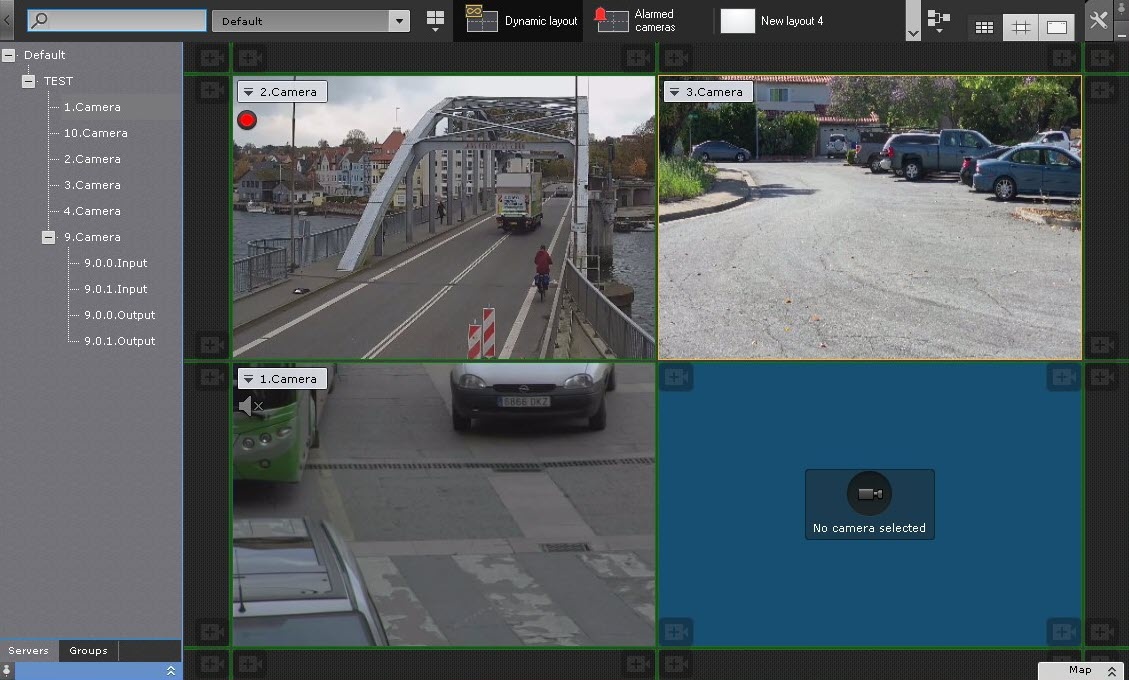Collapse the TEST server node
This screenshot has width=1129, height=680.
click(28, 81)
